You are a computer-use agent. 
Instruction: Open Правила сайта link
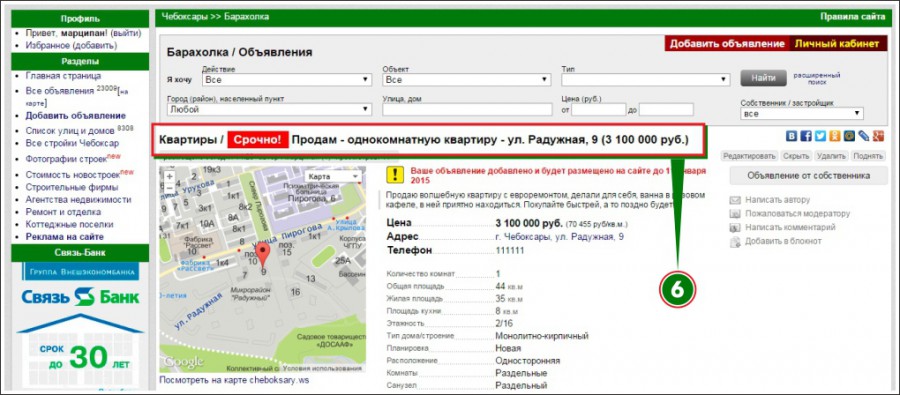tap(853, 17)
